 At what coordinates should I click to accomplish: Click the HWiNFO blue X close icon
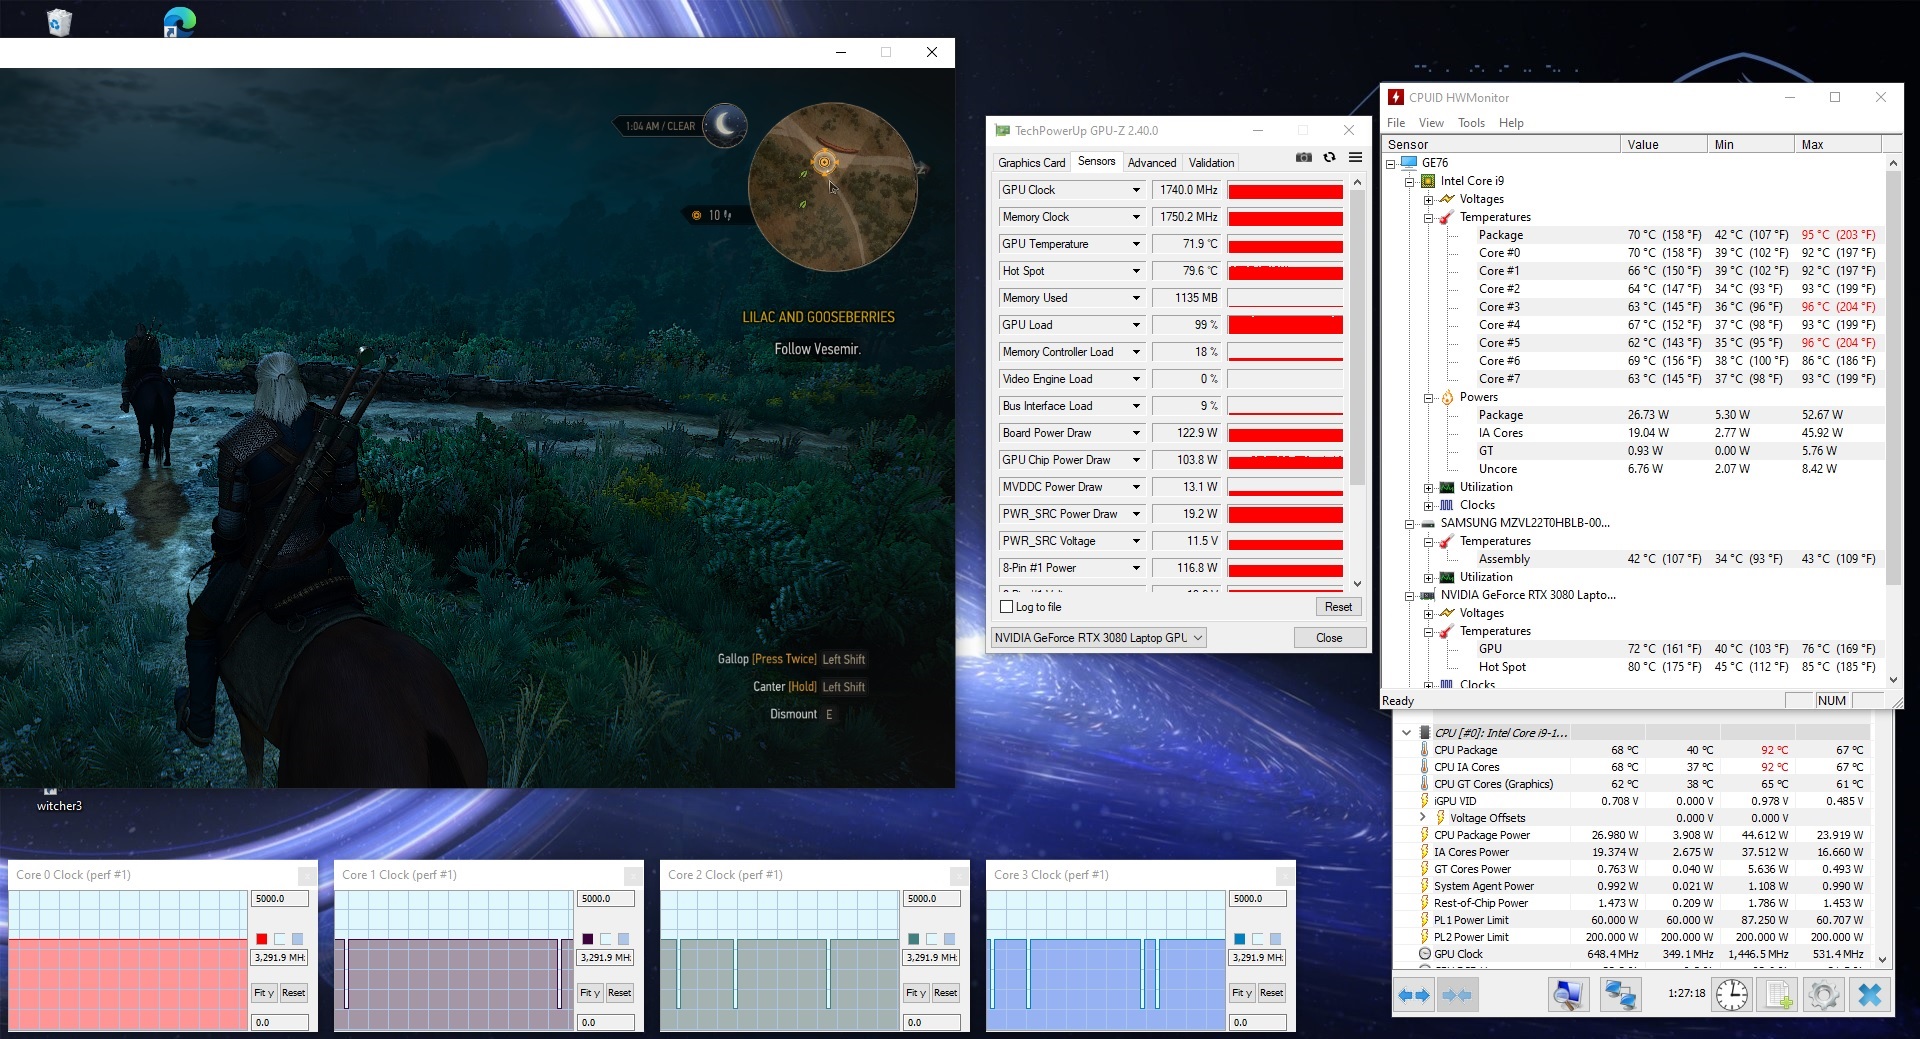point(1868,995)
